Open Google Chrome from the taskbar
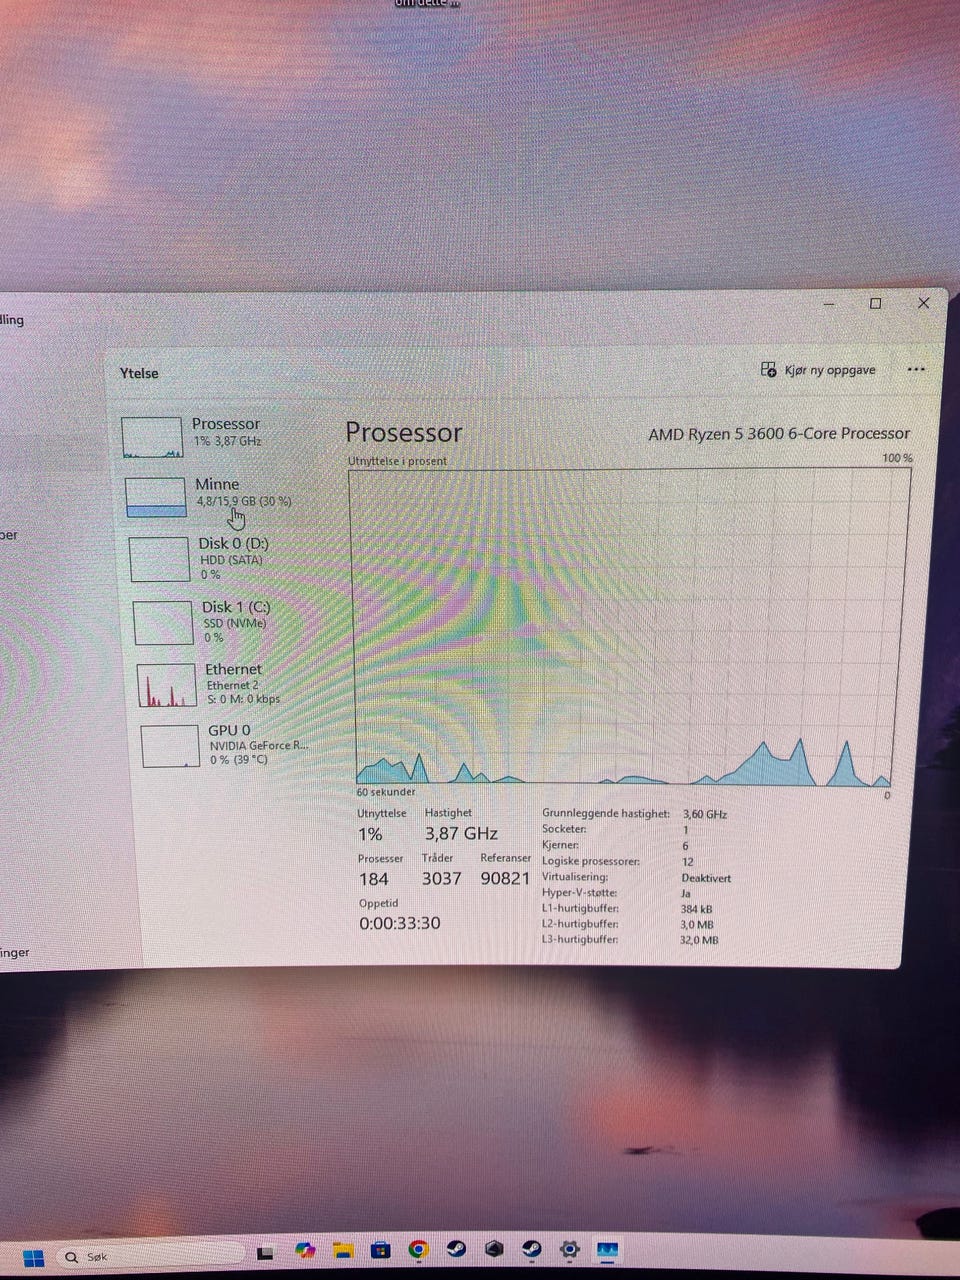Screen dimensions: 960x1280 [418, 1249]
